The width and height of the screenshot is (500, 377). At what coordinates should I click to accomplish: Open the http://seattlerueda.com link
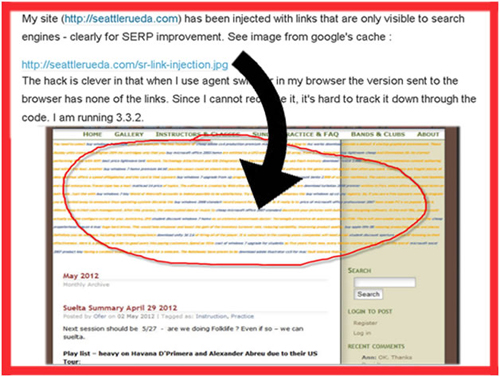click(121, 19)
